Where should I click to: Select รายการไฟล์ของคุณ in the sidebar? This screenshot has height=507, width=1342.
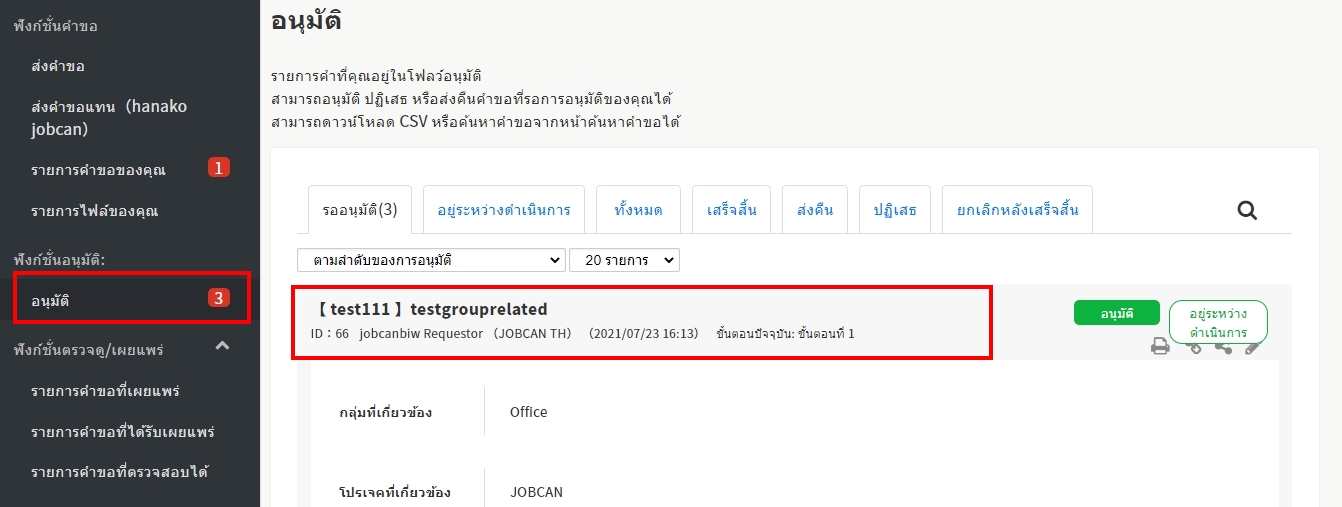[94, 211]
